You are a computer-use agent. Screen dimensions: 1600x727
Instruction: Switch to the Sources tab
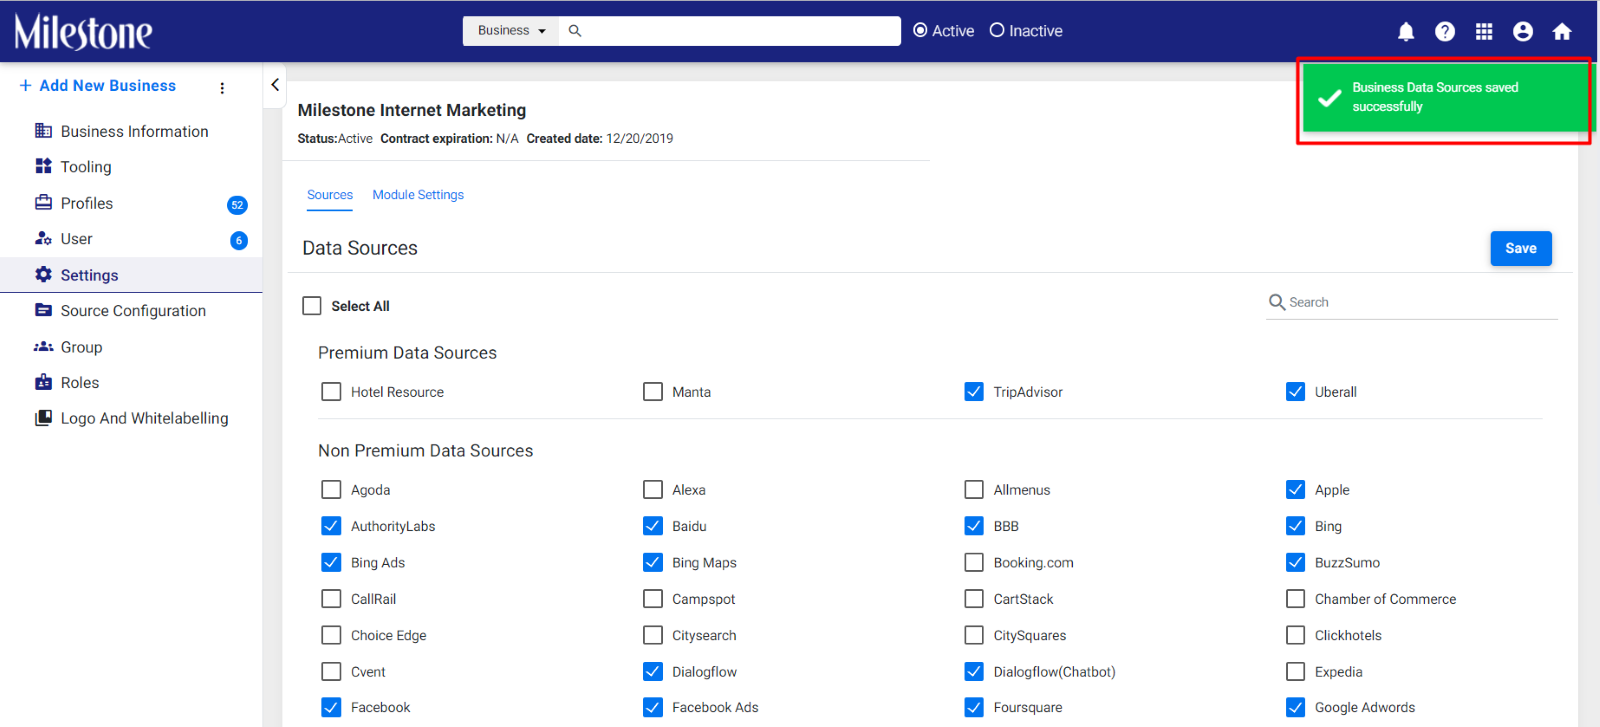tap(330, 195)
